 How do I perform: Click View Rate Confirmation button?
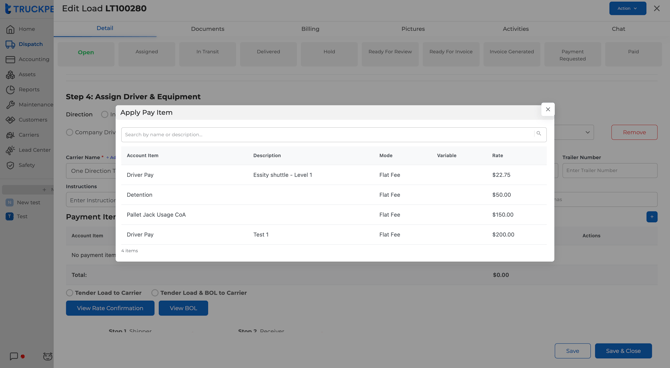[110, 308]
